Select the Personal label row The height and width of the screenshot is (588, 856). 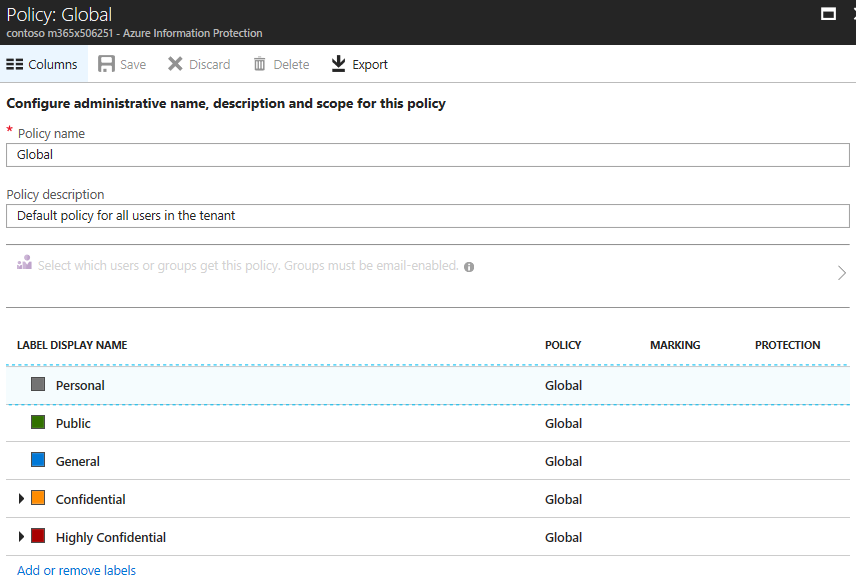pyautogui.click(x=428, y=385)
